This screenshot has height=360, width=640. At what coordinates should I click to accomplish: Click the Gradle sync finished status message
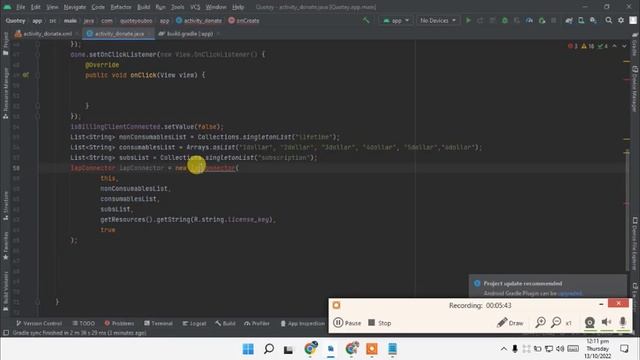(80, 333)
